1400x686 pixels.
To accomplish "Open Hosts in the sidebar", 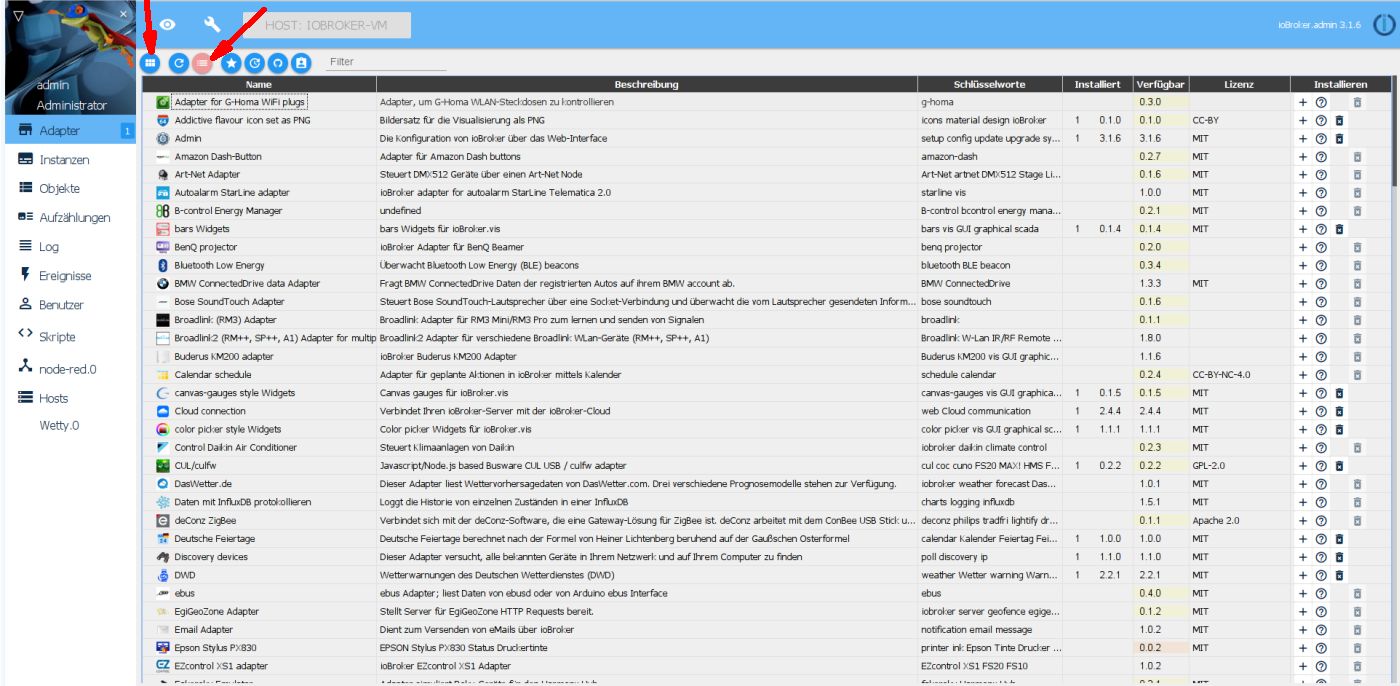I will coord(70,398).
